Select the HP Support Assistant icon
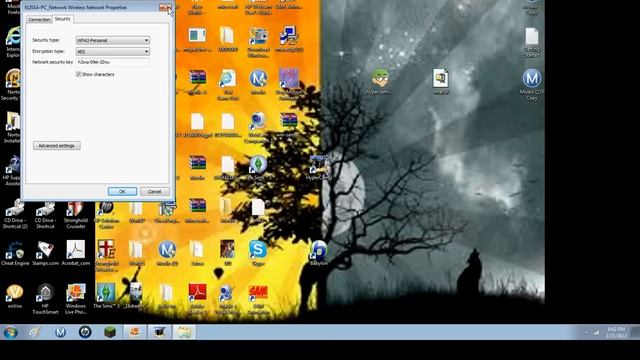 point(12,170)
